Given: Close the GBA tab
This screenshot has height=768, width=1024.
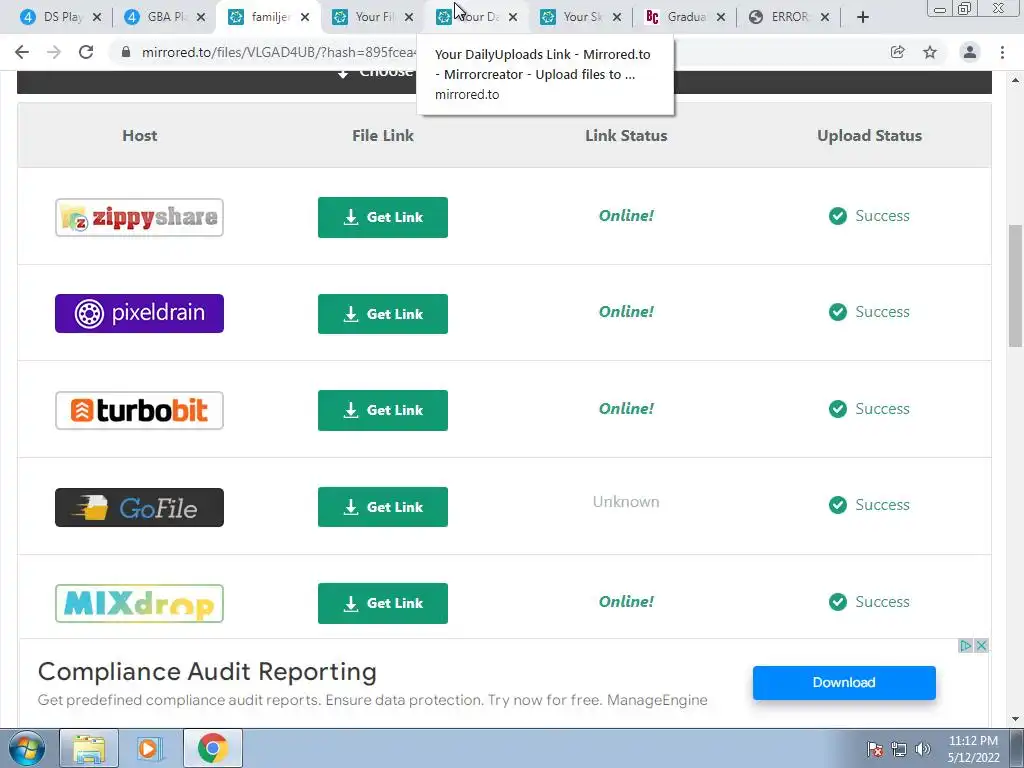Looking at the screenshot, I should 201,18.
